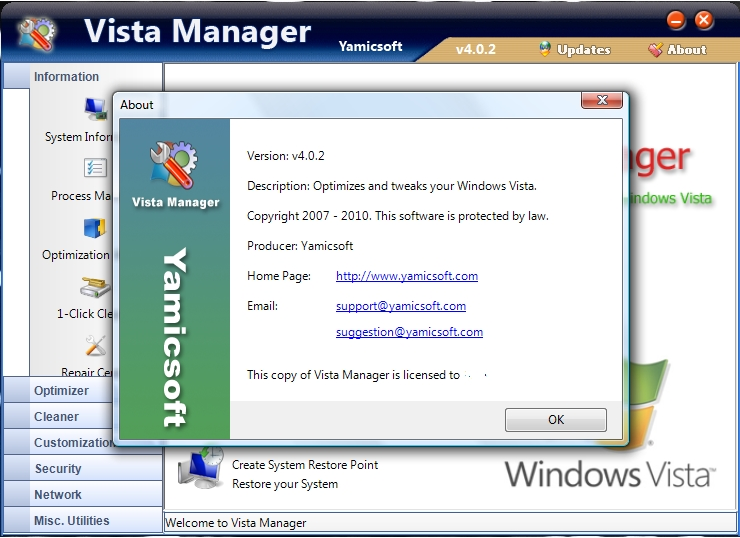The image size is (740, 538).
Task: Open the yamicsoft.com home page link
Action: click(406, 276)
